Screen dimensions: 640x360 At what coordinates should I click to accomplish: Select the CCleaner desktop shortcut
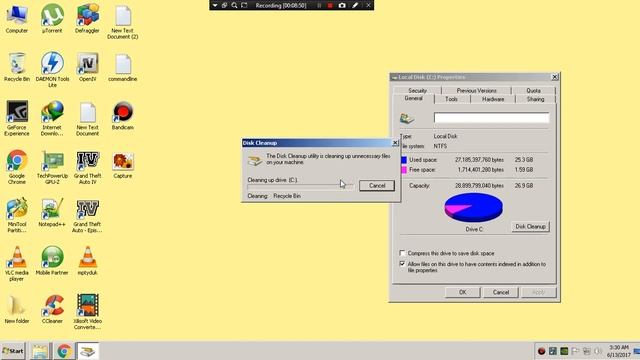[x=52, y=309]
